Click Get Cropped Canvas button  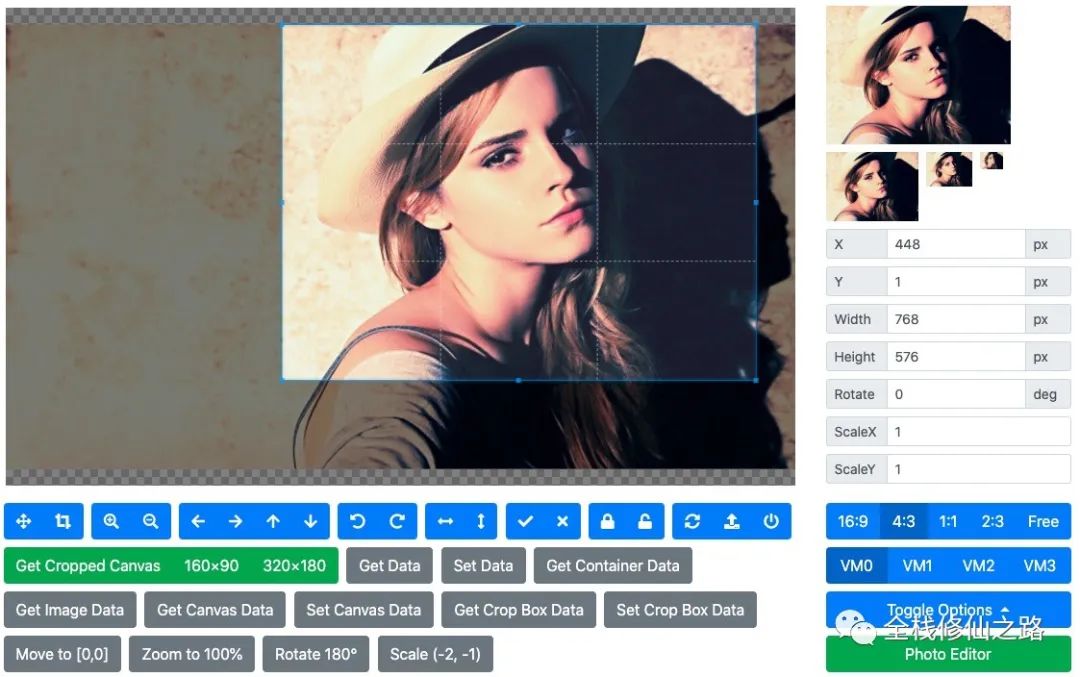pyautogui.click(x=88, y=565)
